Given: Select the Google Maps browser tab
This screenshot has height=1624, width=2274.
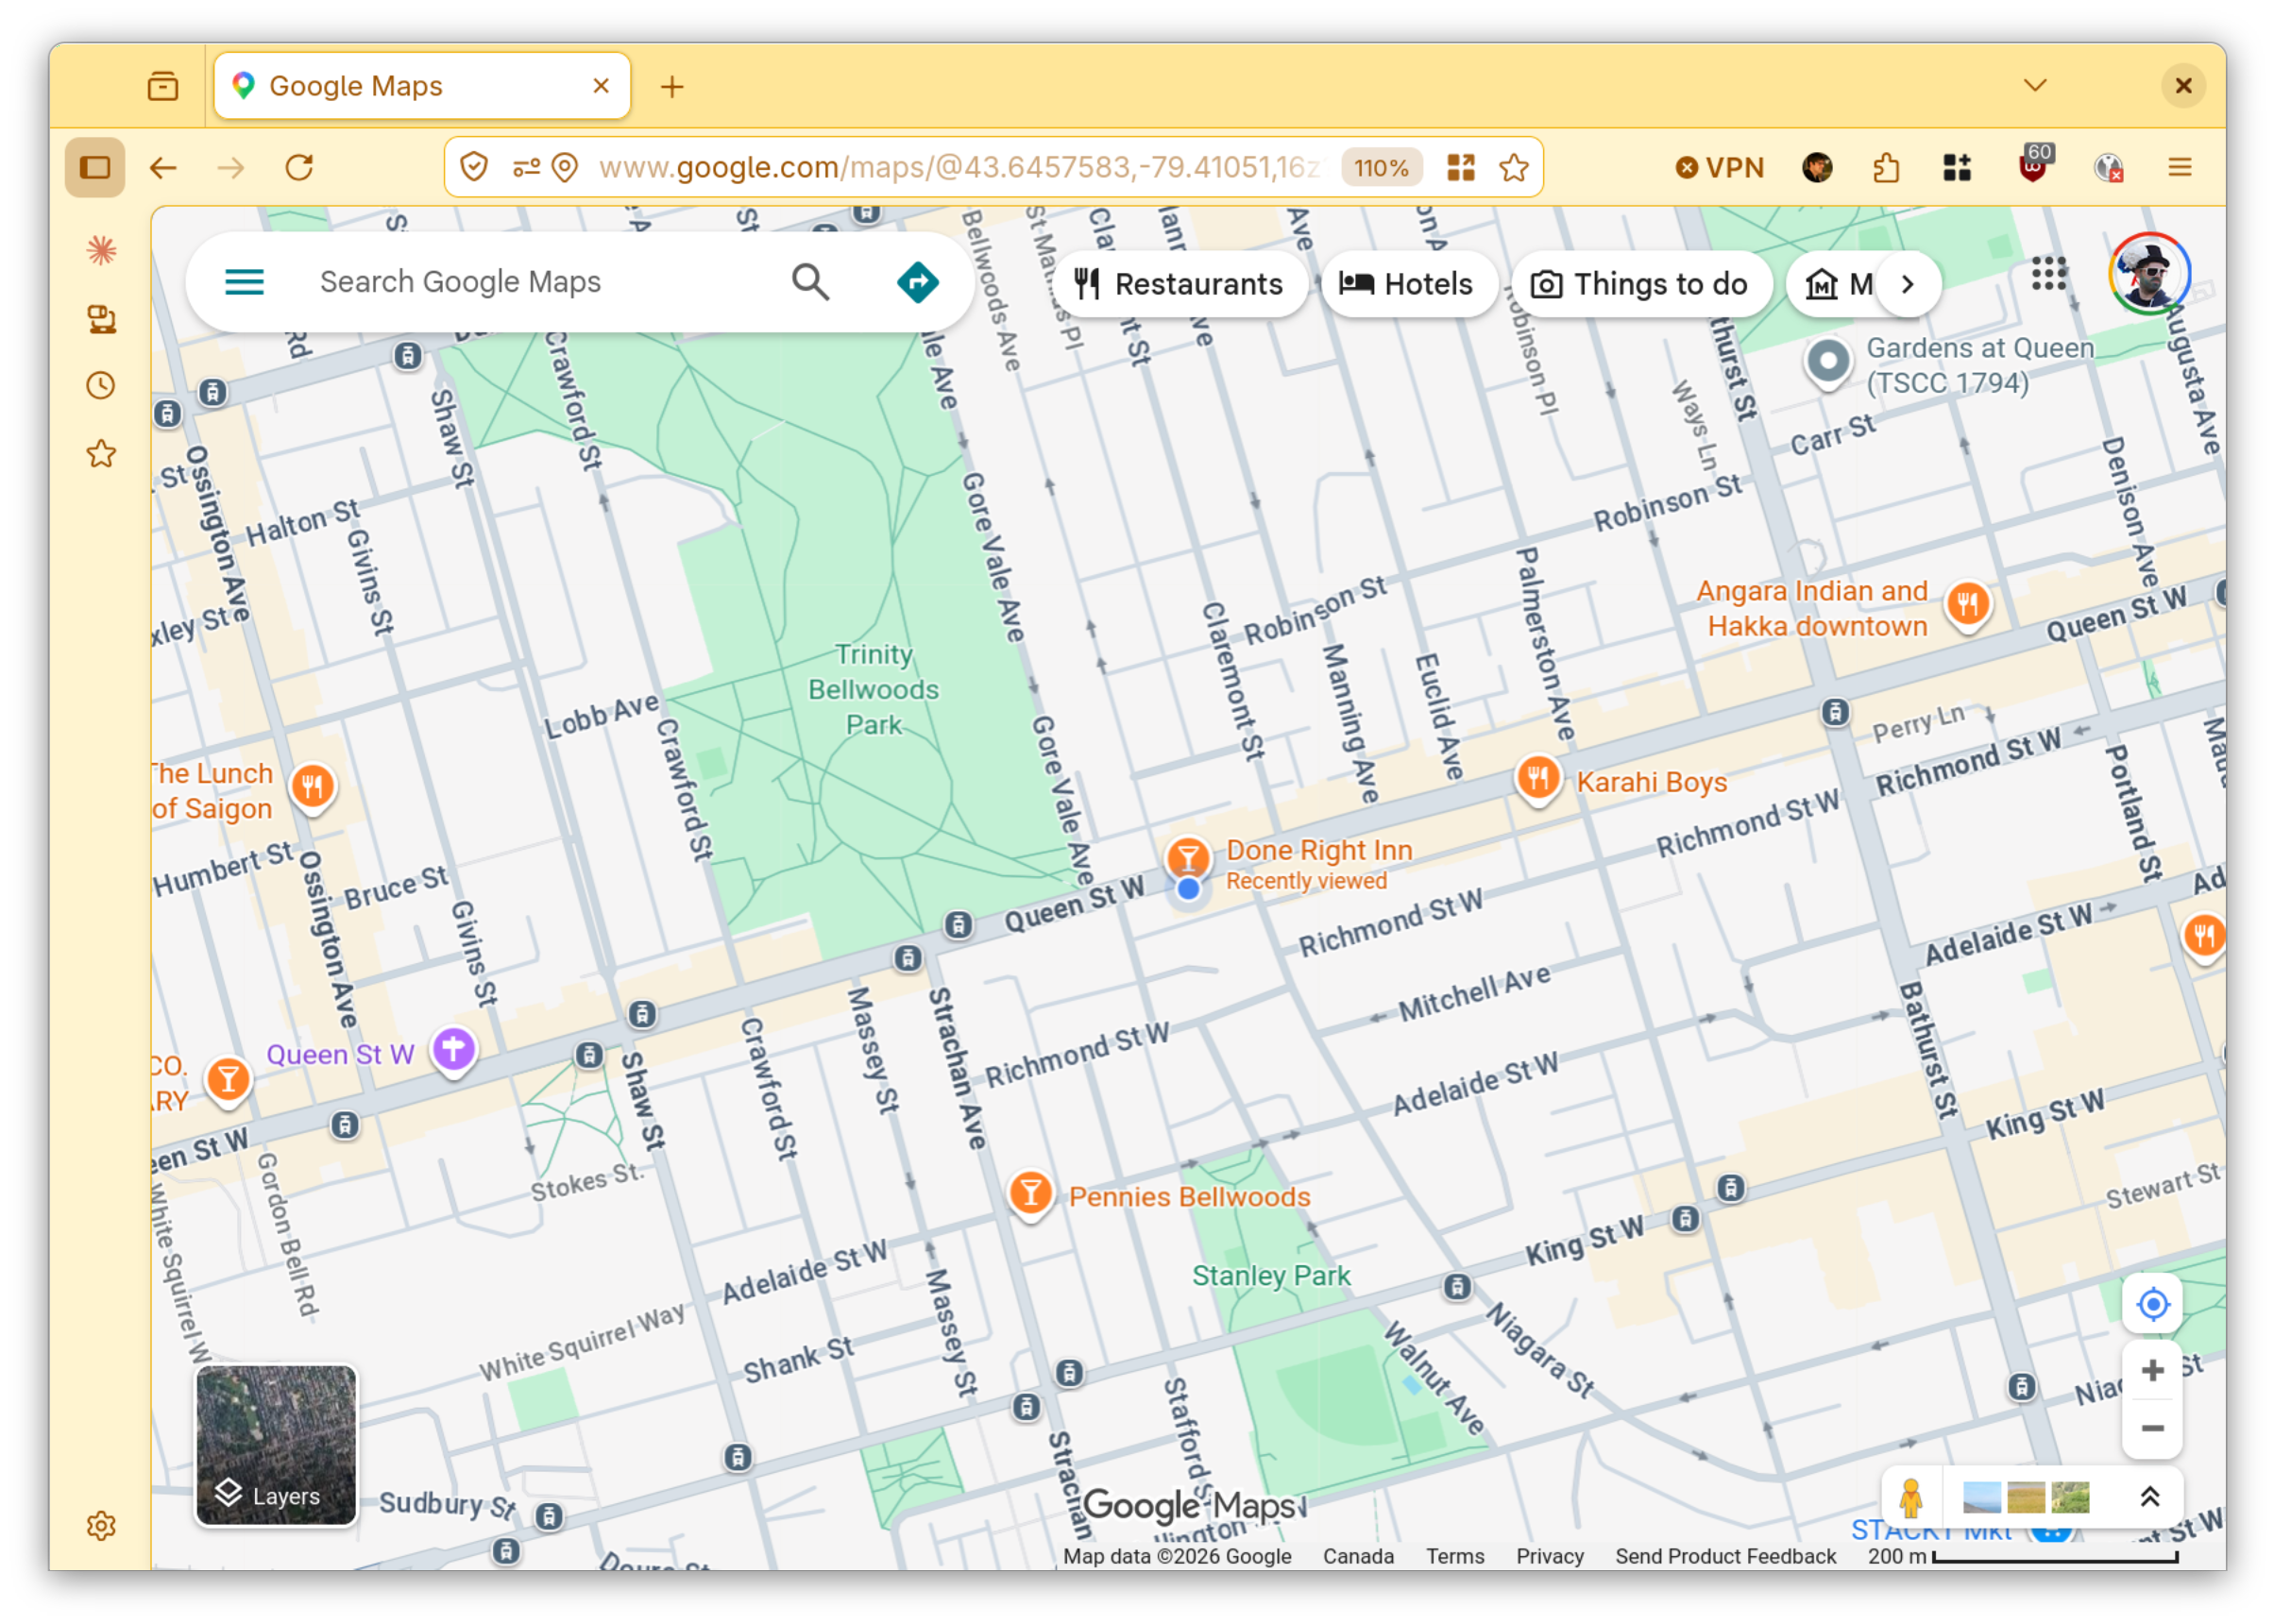Looking at the screenshot, I should click(422, 86).
